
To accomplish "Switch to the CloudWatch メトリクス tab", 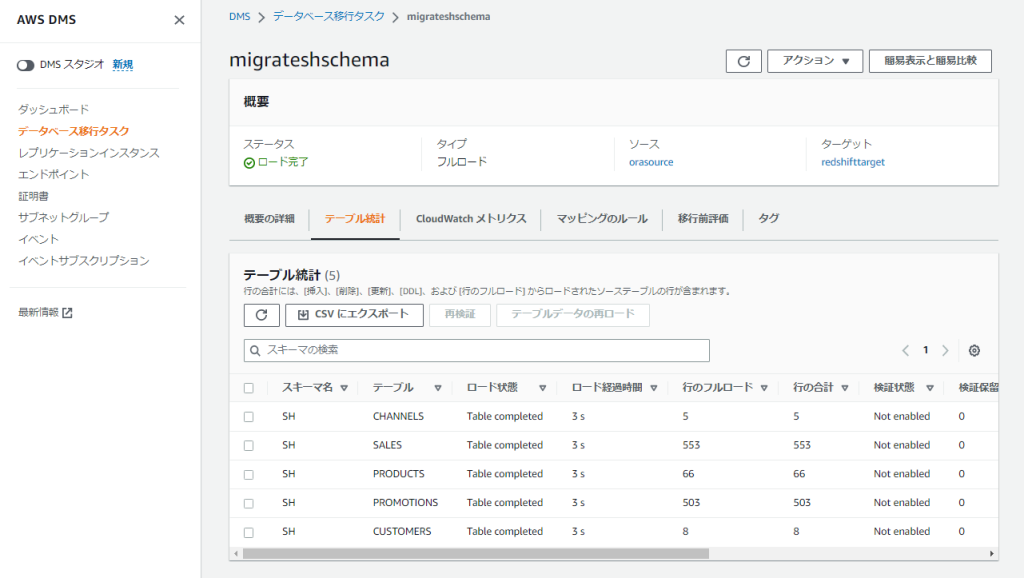I will 471,219.
